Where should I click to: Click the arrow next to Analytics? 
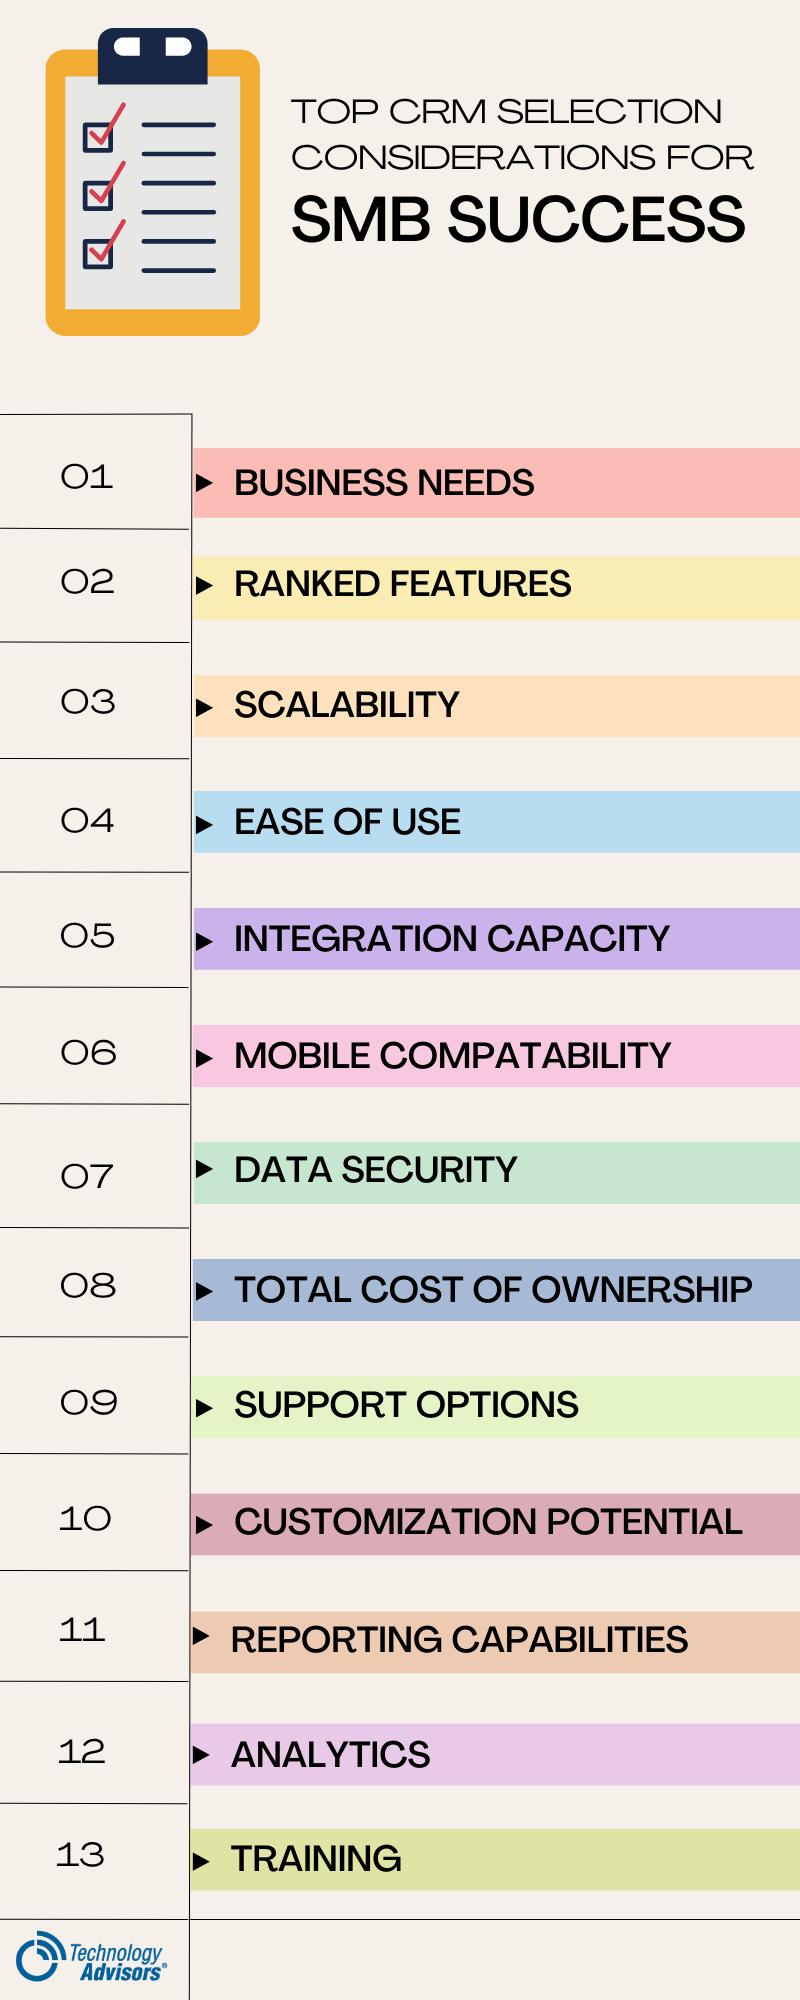pyautogui.click(x=202, y=1754)
